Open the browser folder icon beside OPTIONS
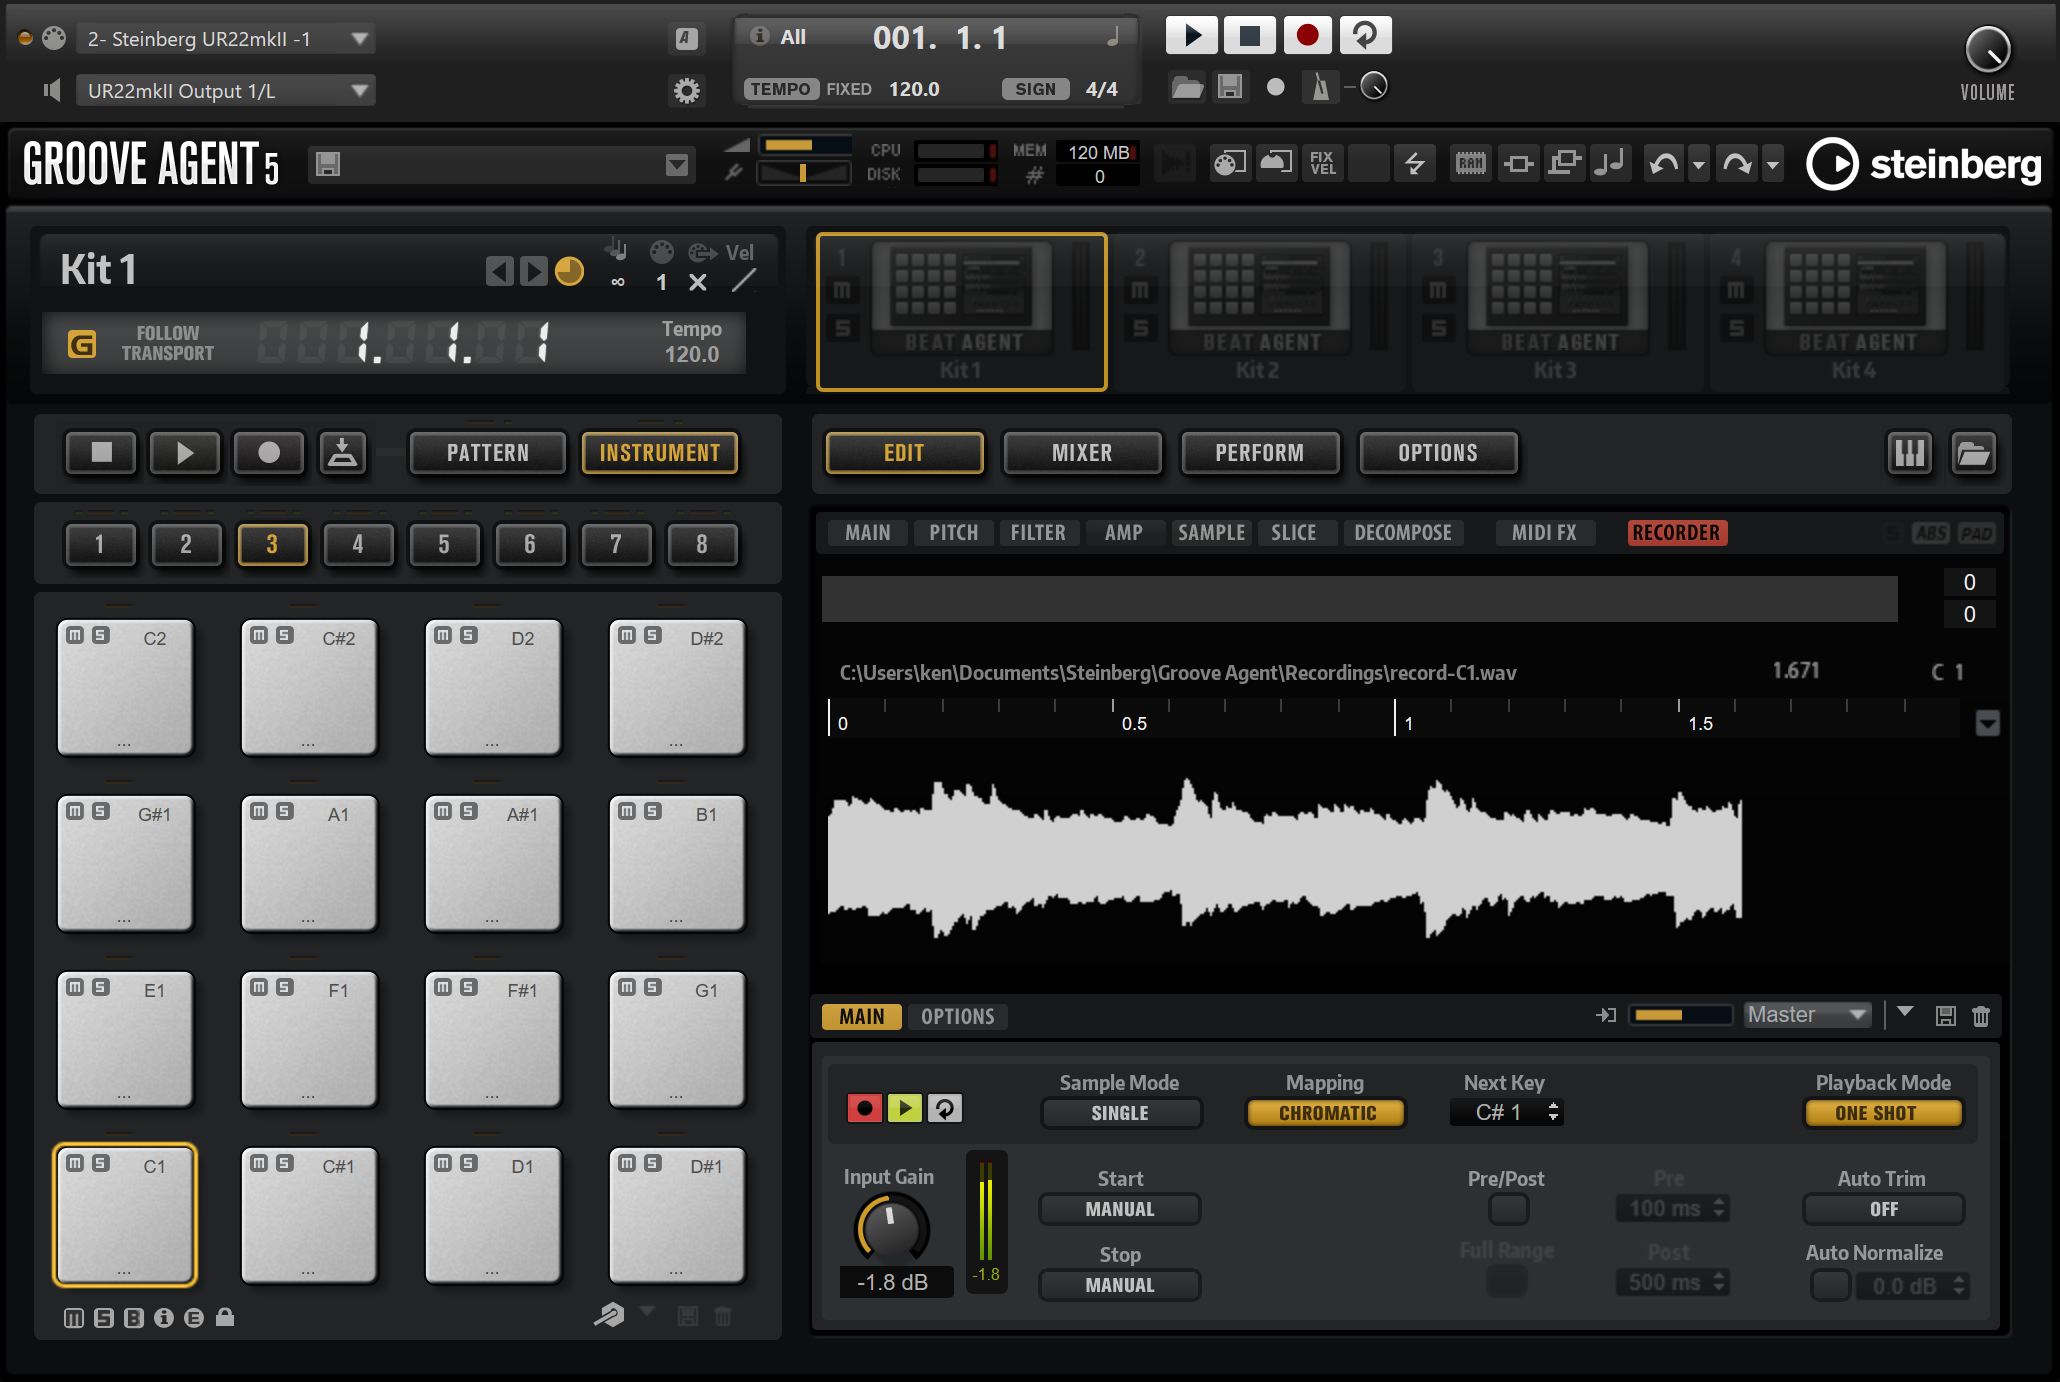The image size is (2060, 1382). pos(1974,453)
